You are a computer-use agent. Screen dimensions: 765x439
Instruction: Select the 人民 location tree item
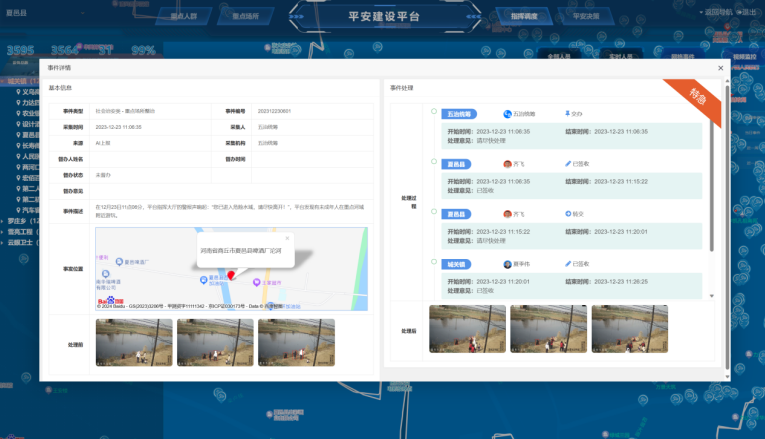(x=27, y=156)
